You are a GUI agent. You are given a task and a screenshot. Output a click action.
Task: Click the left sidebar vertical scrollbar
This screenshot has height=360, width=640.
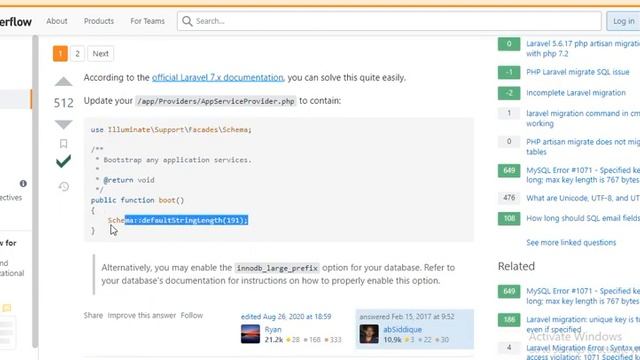coord(36,191)
